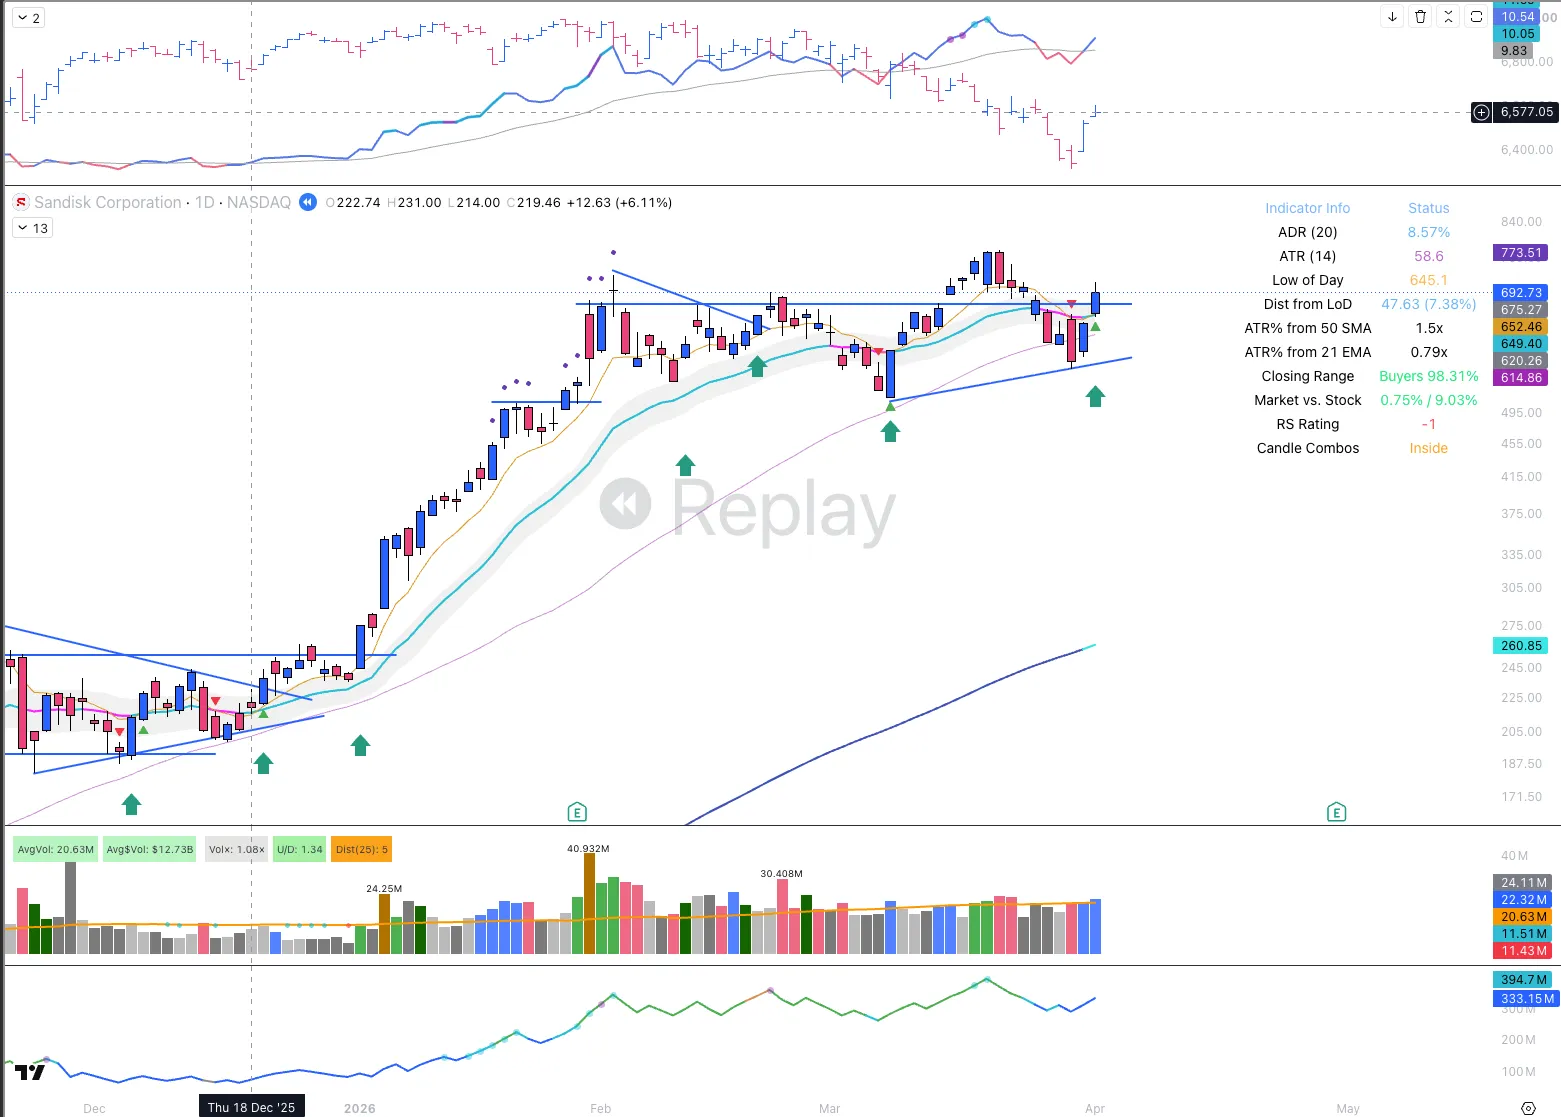Click the Indicator Info table header
The image size is (1561, 1117).
(1307, 208)
